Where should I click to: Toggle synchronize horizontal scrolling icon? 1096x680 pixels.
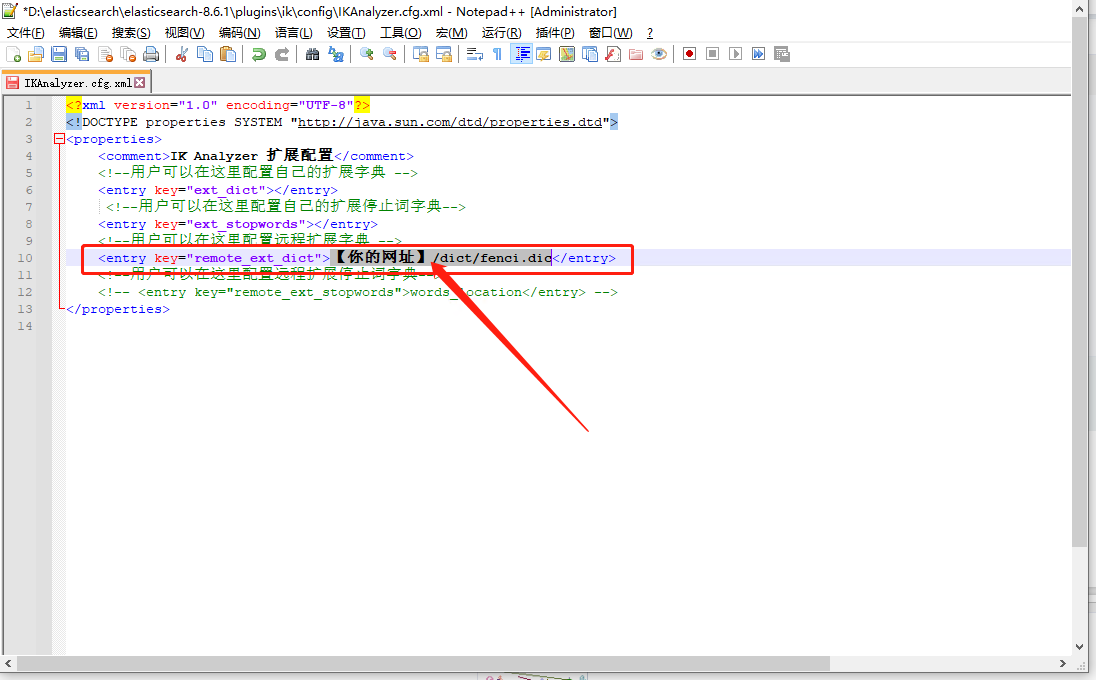tap(444, 55)
